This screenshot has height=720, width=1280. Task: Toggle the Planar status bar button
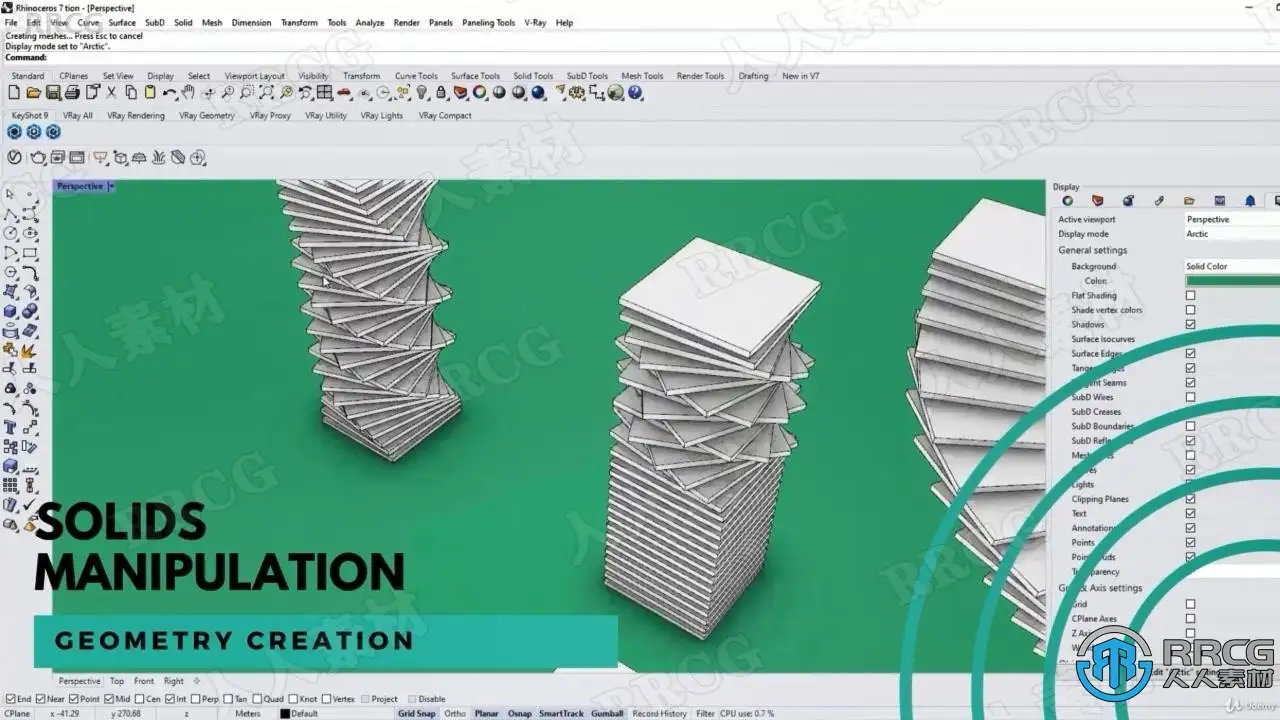click(487, 714)
